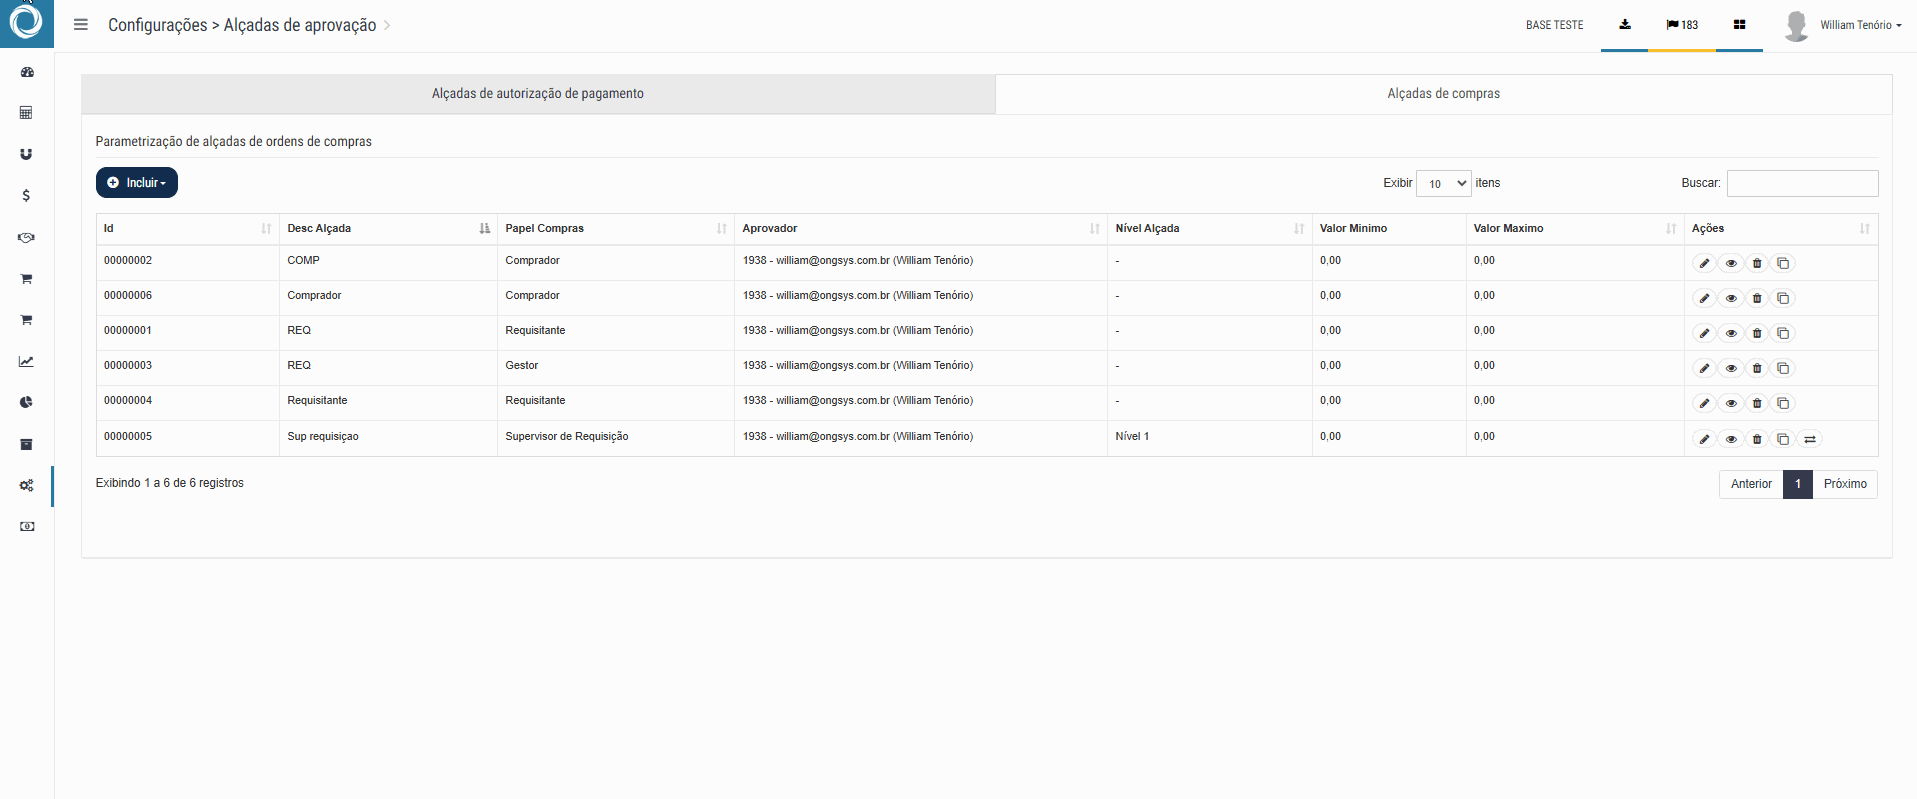Viewport: 1917px width, 799px height.
Task: Click the swap arrows icon for Sup requisiçao
Action: click(x=1810, y=439)
